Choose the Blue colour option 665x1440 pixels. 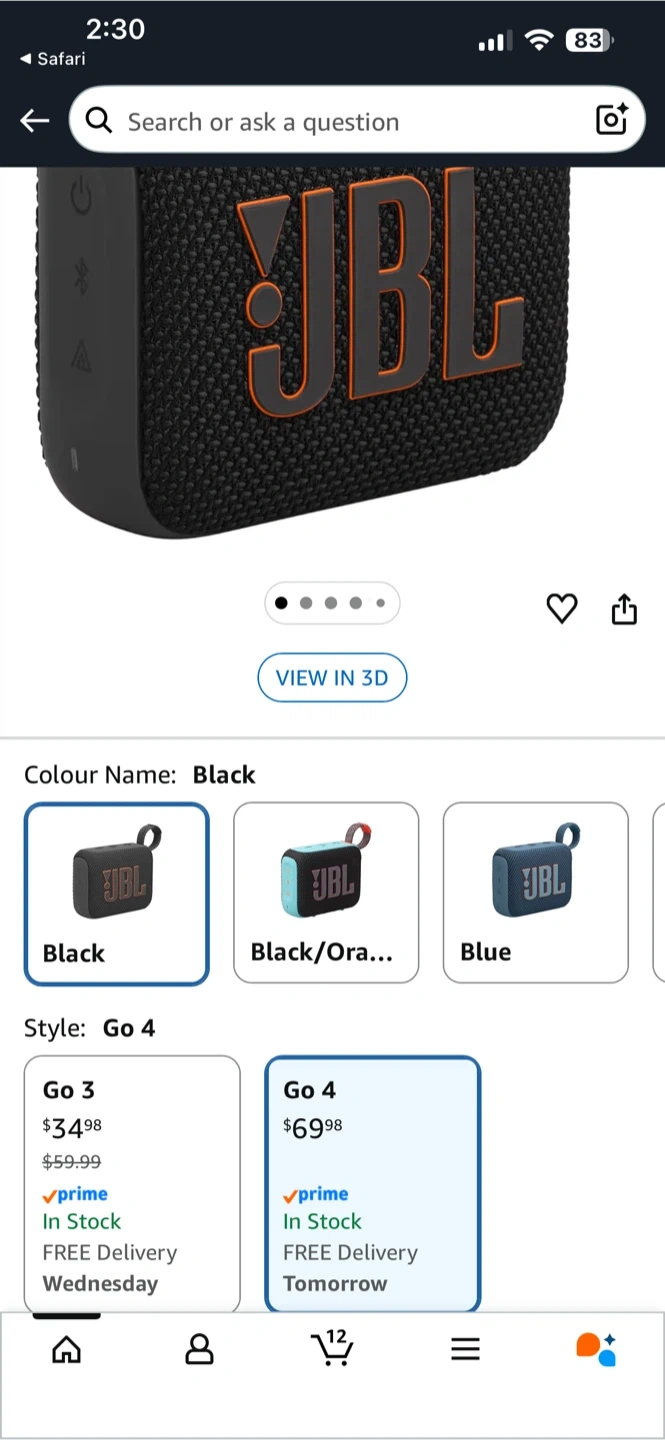[536, 893]
